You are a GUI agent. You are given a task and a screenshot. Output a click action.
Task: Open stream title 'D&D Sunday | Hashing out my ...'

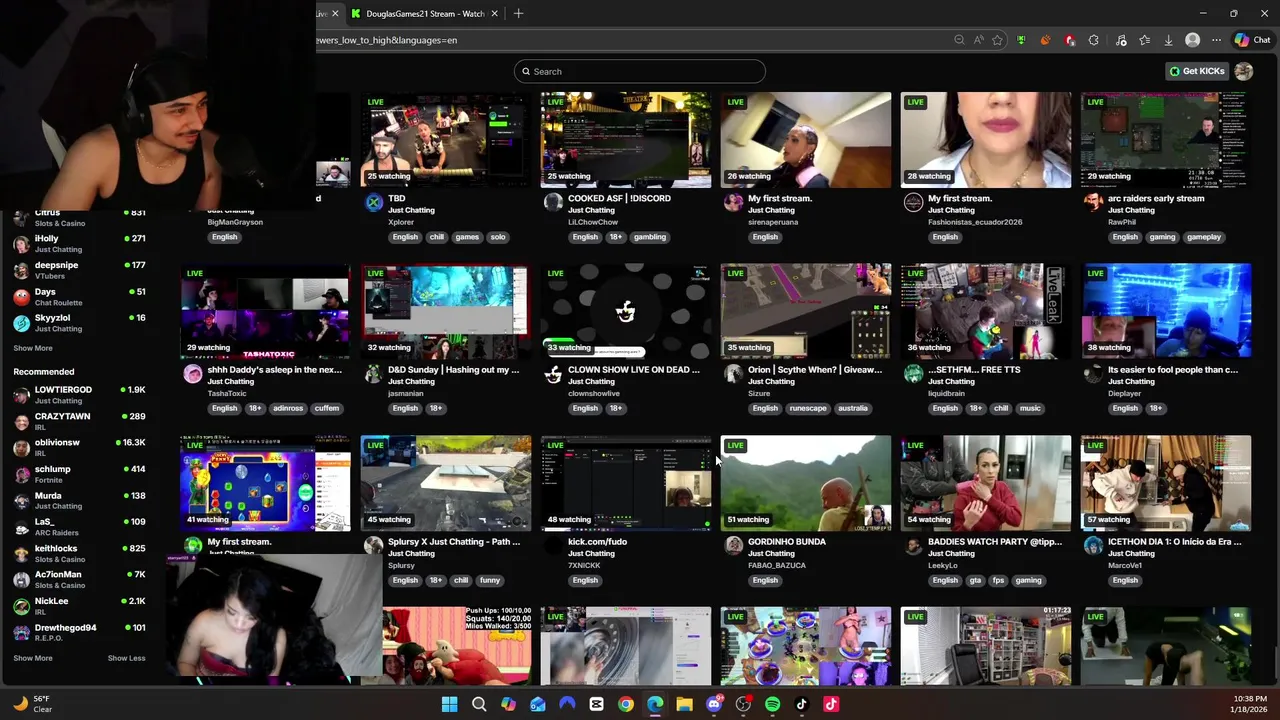(x=454, y=370)
